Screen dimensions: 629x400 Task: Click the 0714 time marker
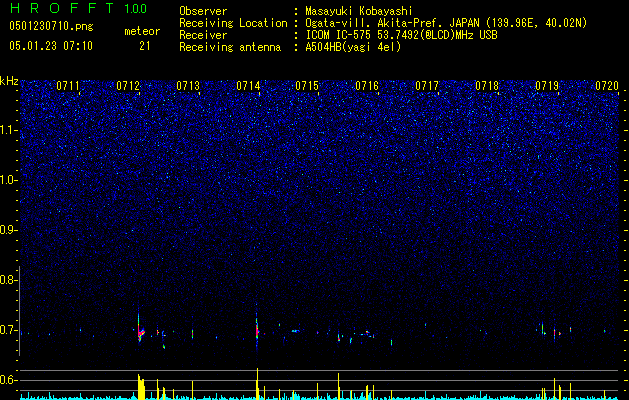(x=248, y=85)
